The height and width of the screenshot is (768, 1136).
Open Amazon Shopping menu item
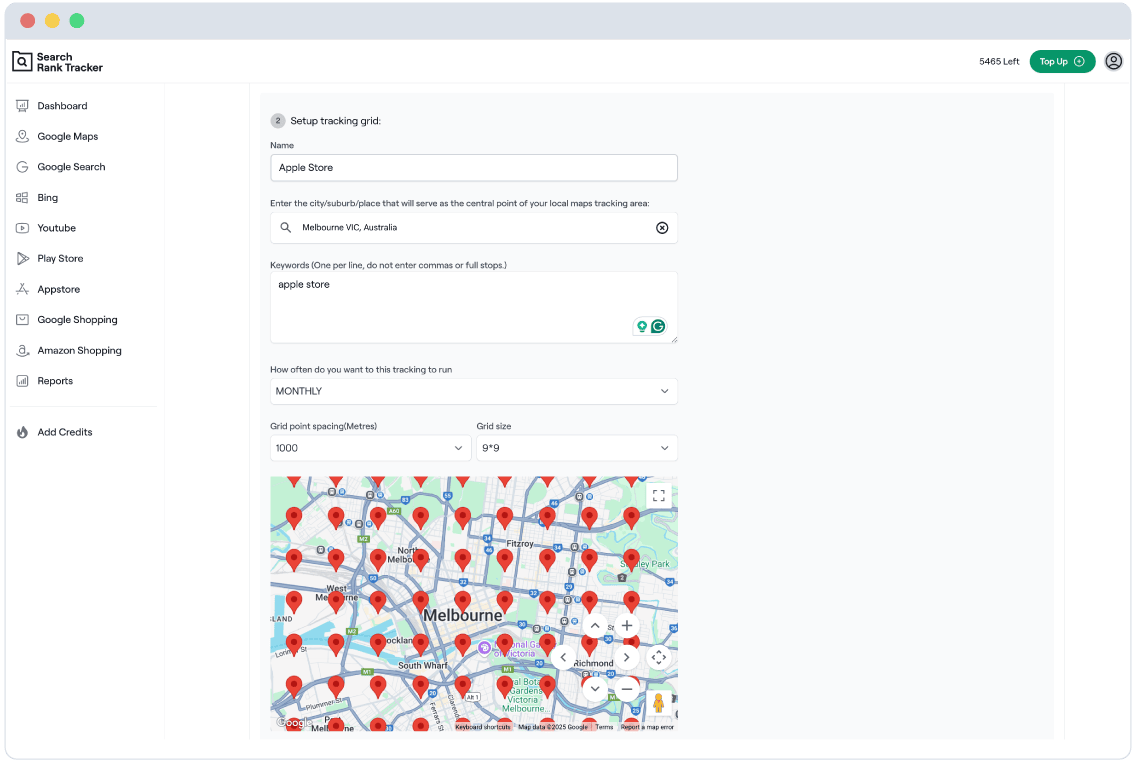[x=80, y=351]
